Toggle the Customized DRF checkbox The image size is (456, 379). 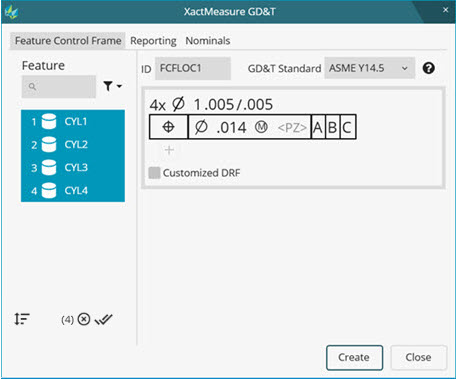[154, 173]
